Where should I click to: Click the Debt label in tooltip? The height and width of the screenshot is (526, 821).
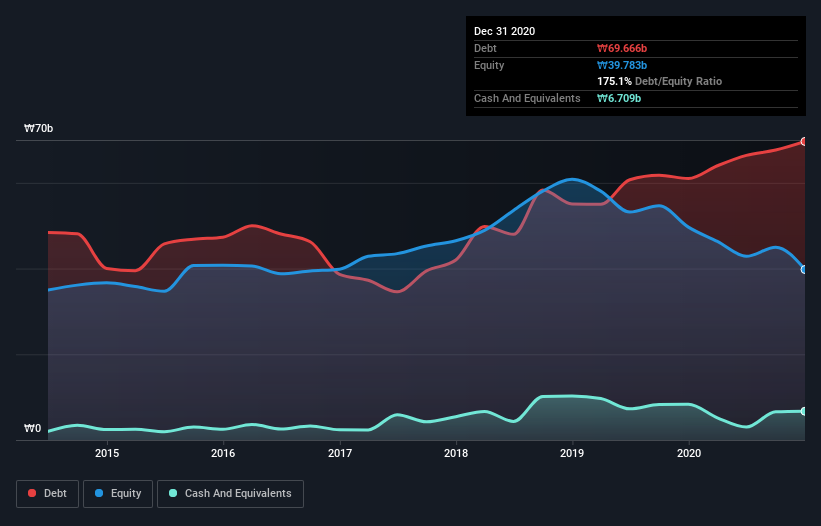click(x=485, y=48)
